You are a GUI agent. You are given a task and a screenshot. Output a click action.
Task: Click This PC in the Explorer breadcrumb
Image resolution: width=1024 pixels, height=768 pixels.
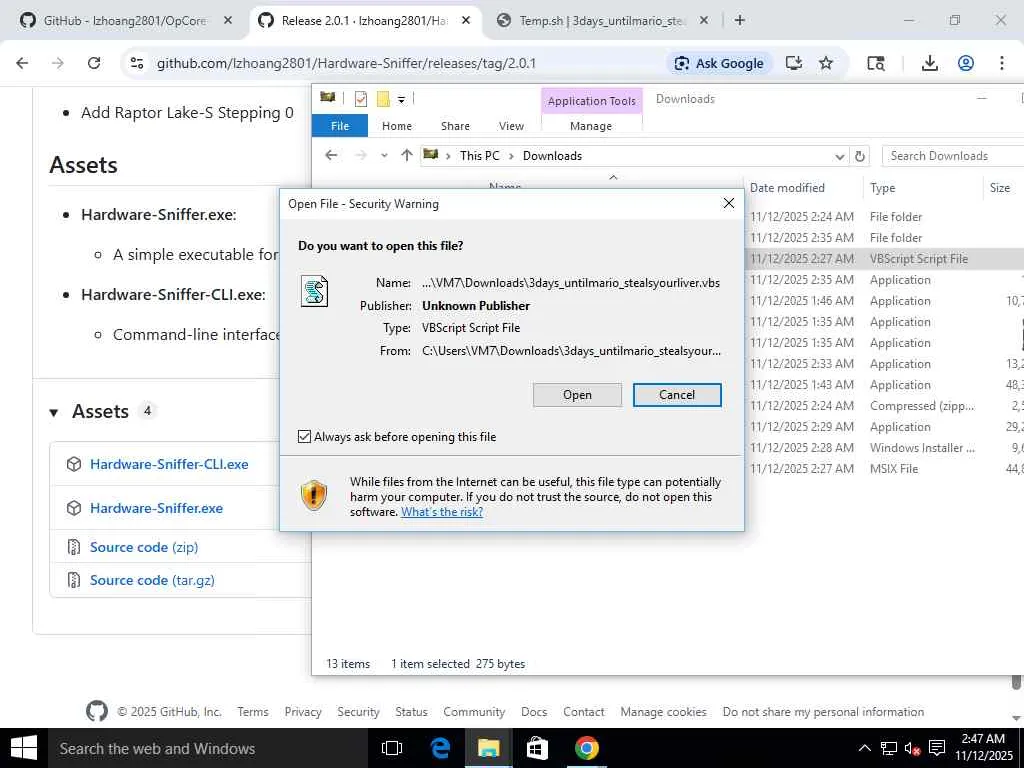tap(479, 155)
